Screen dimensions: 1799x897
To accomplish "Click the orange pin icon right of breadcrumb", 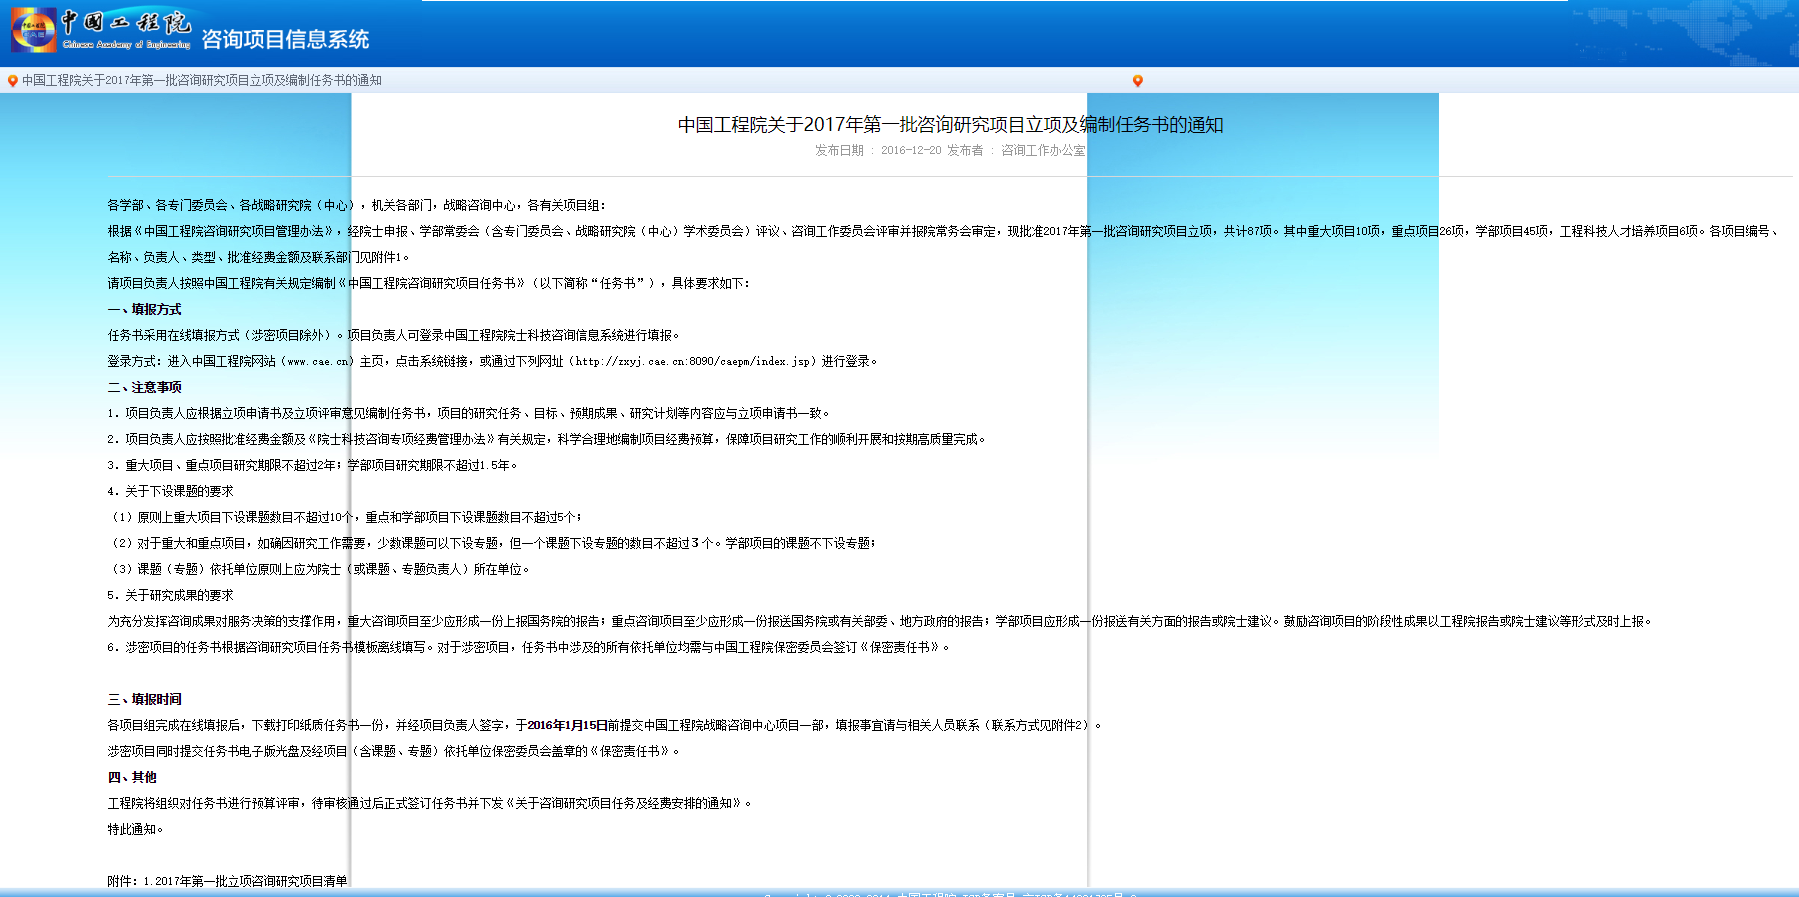I will pyautogui.click(x=1137, y=81).
